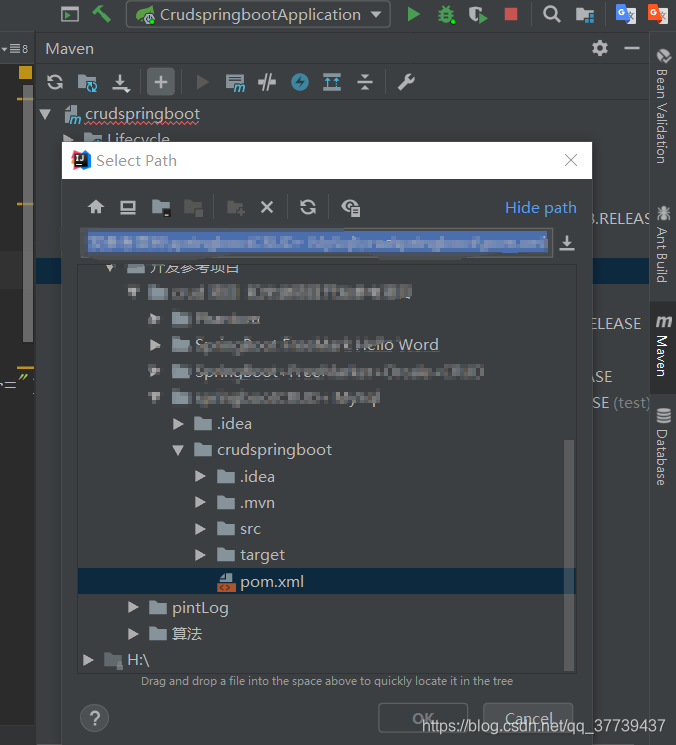This screenshot has width=676, height=745.
Task: Close the Select Path dialog
Action: 571,160
